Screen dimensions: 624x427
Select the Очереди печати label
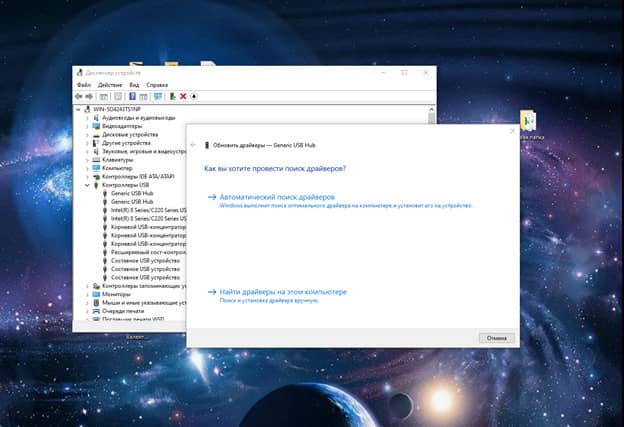[123, 311]
